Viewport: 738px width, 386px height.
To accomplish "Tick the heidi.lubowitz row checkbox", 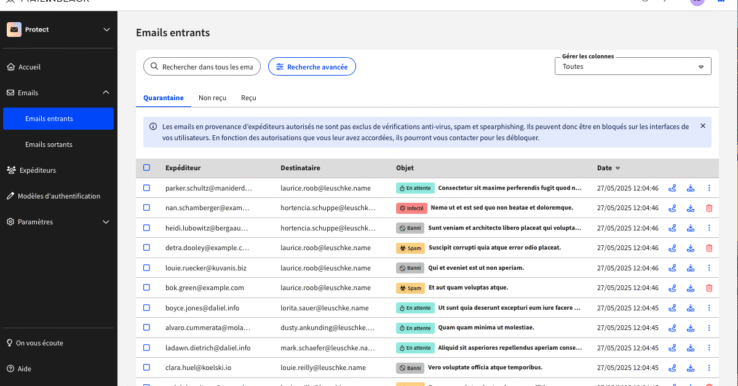I will (146, 228).
